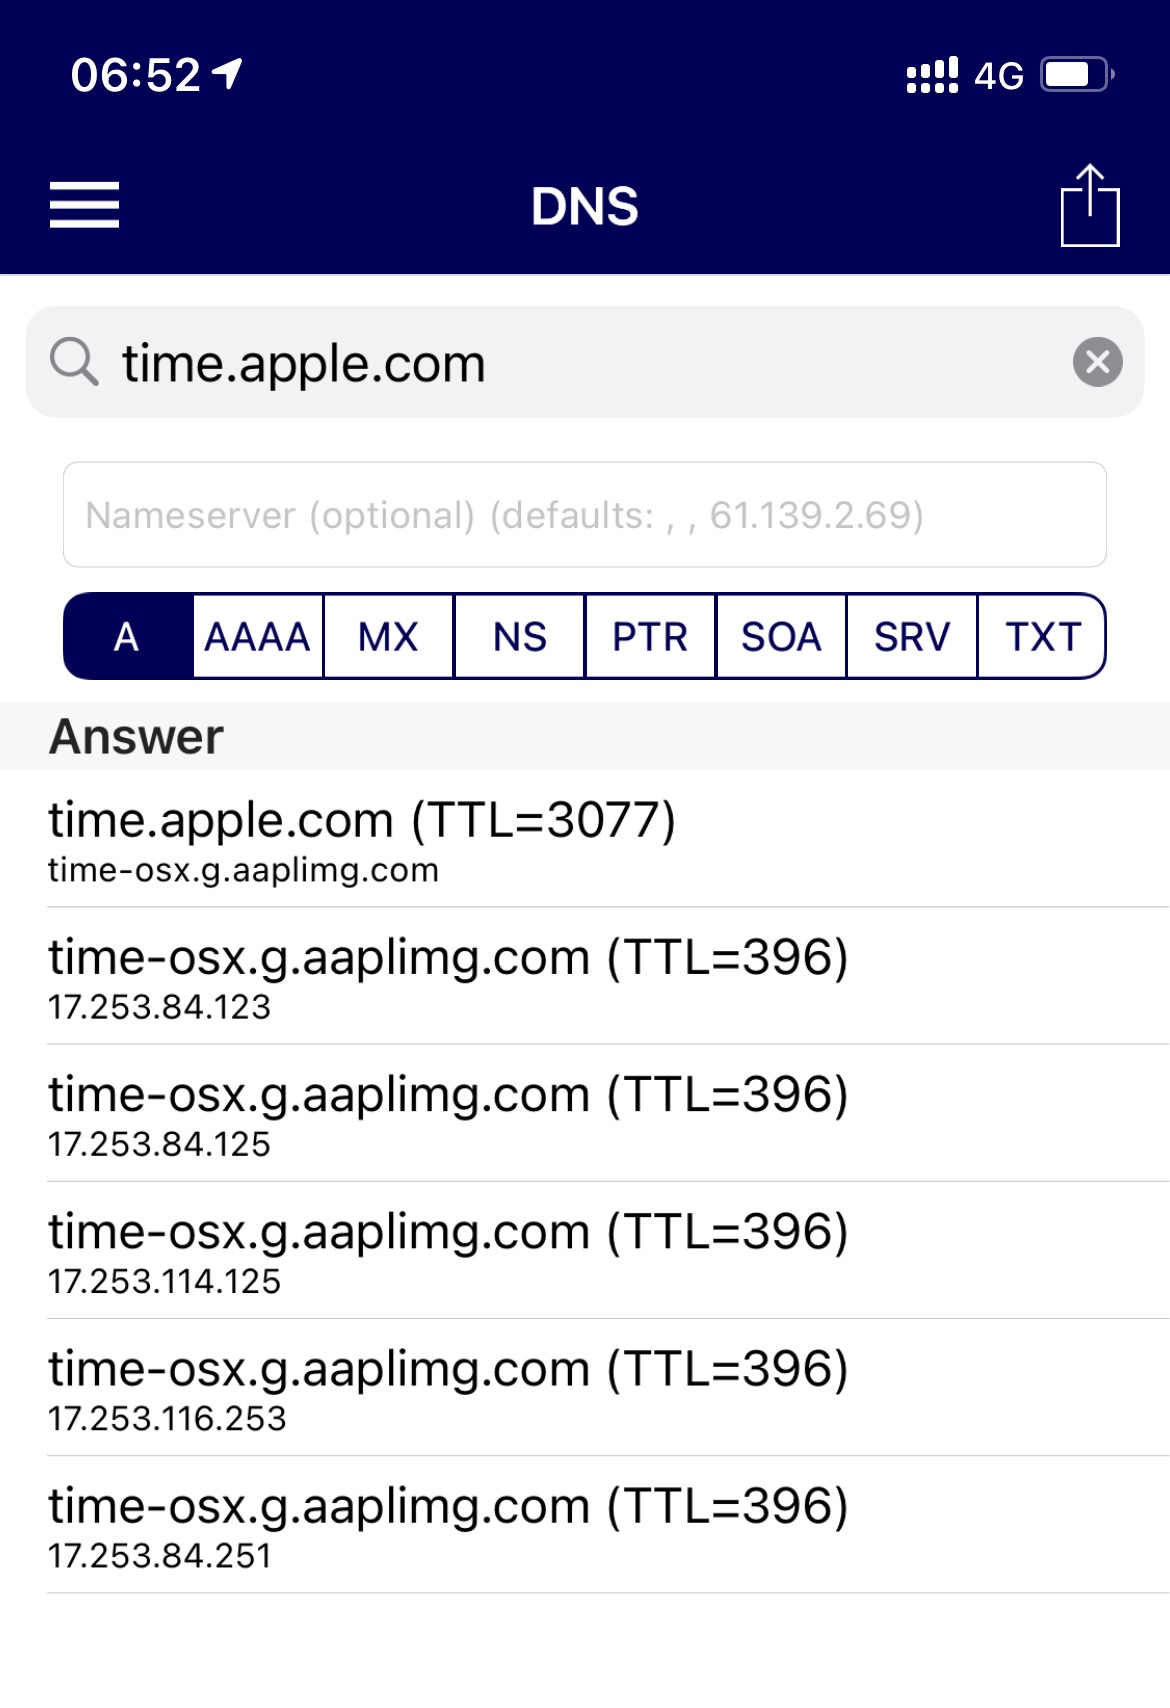Switch to AAAA record type

click(x=258, y=637)
